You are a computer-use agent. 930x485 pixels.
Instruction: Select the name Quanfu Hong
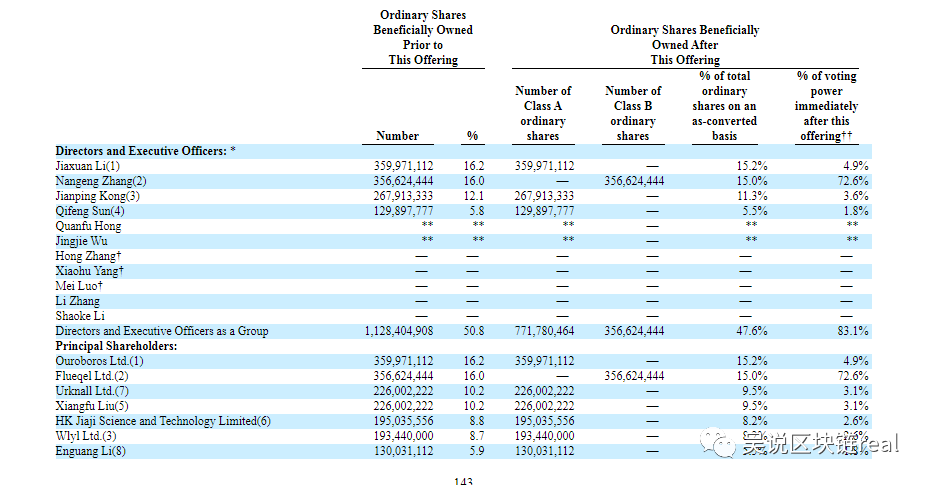[x=88, y=226]
